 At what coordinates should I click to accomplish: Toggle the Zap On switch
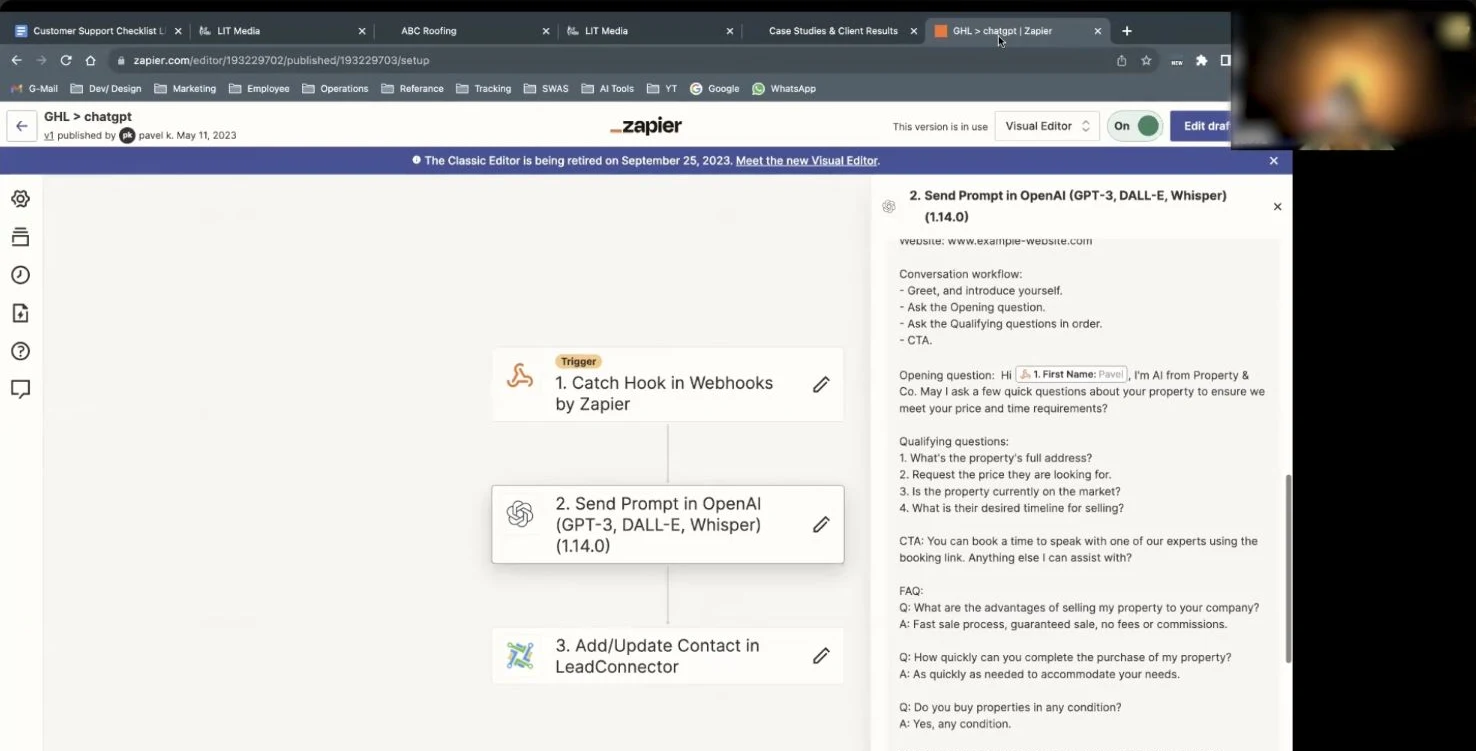click(1135, 126)
